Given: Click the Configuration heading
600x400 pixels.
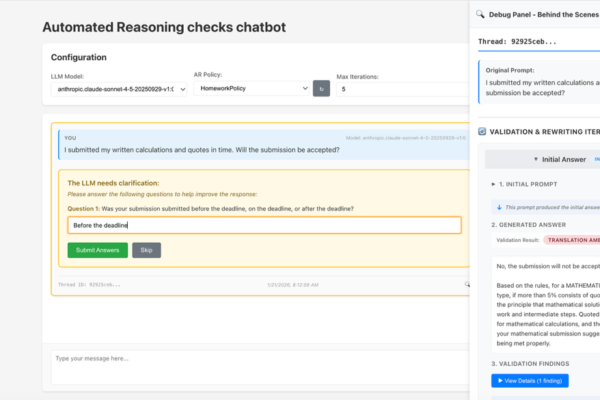Looking at the screenshot, I should coord(78,57).
